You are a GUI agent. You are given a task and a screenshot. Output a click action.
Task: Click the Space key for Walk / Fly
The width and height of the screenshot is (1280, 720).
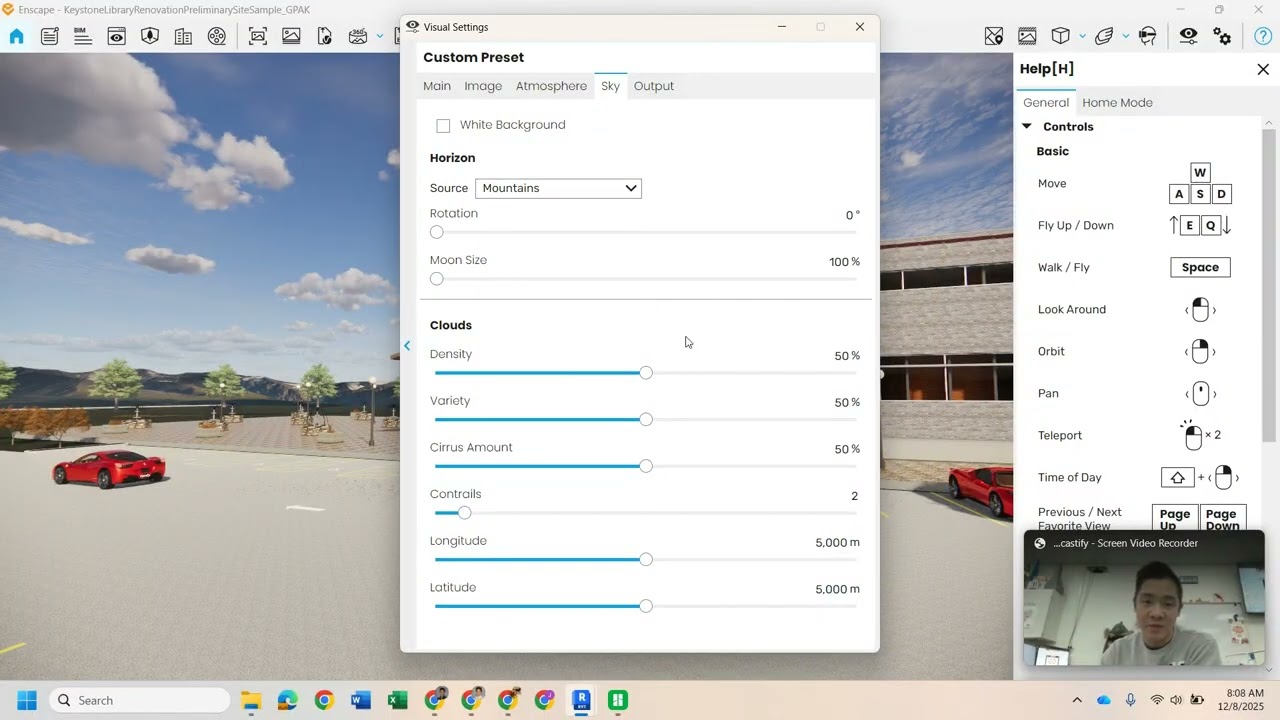(1200, 267)
